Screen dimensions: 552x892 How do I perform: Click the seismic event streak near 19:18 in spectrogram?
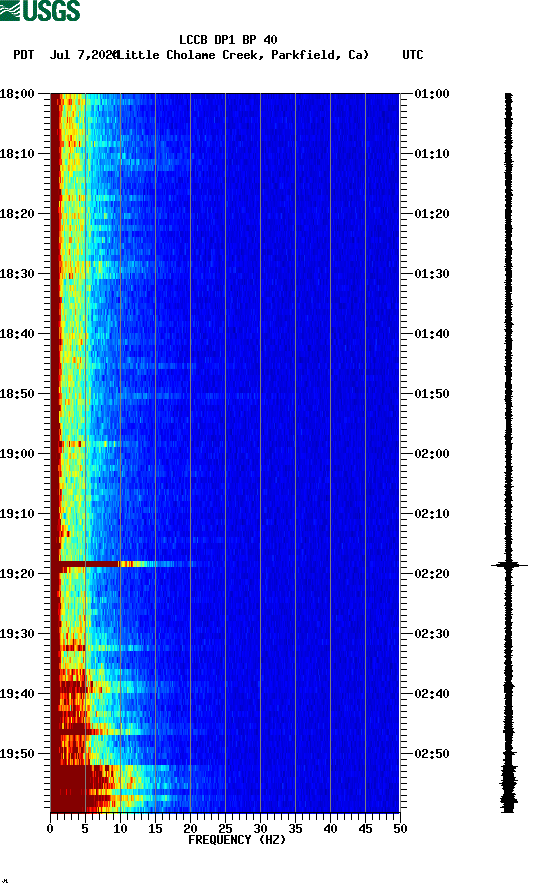[x=123, y=564]
